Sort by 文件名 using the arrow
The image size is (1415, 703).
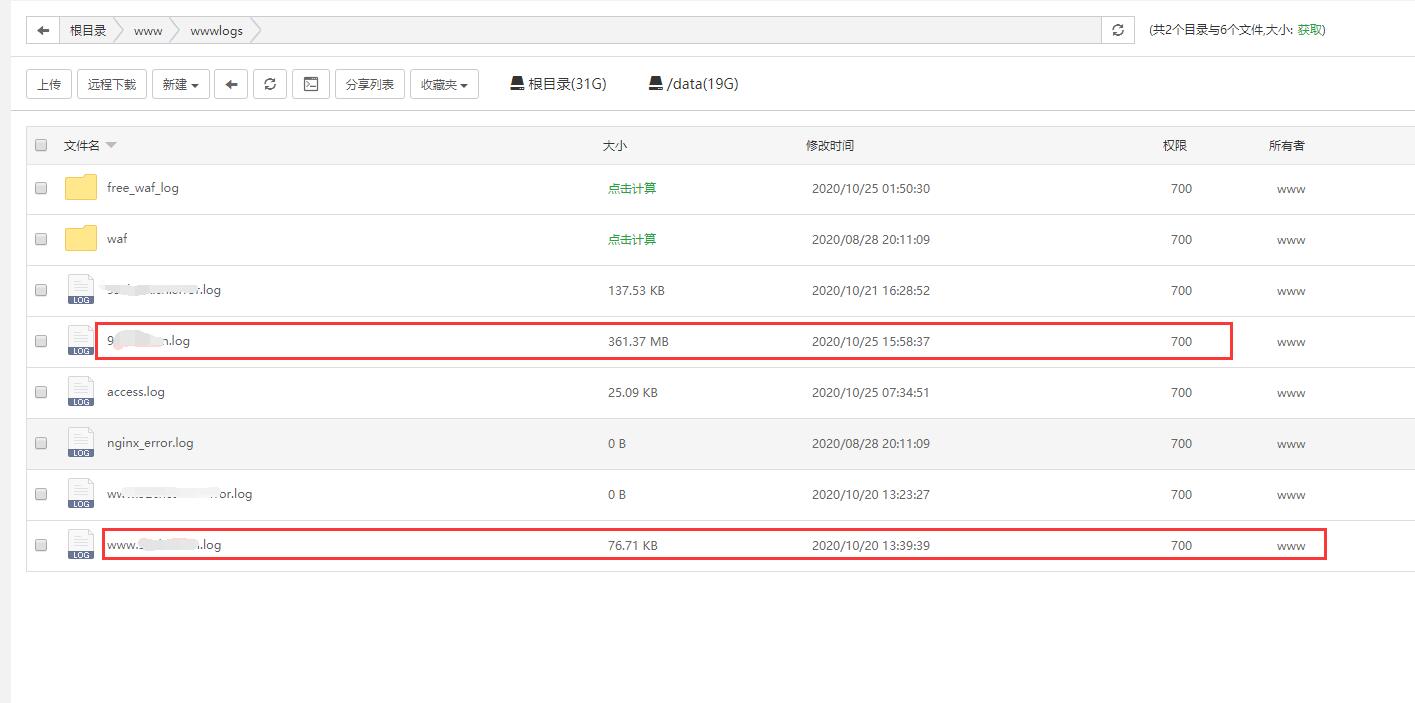tap(111, 146)
